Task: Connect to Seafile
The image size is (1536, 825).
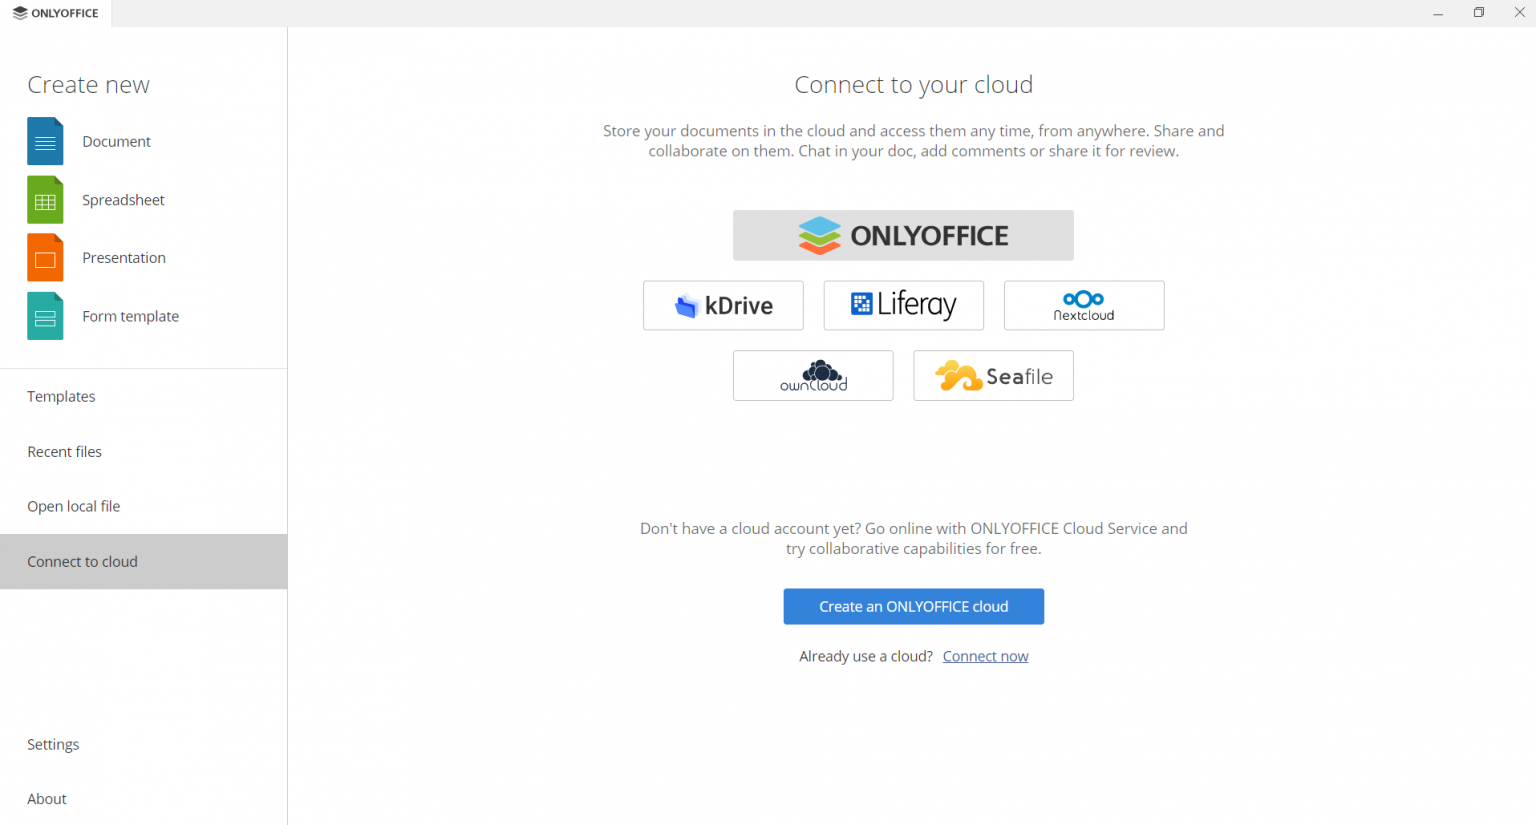Action: point(993,375)
